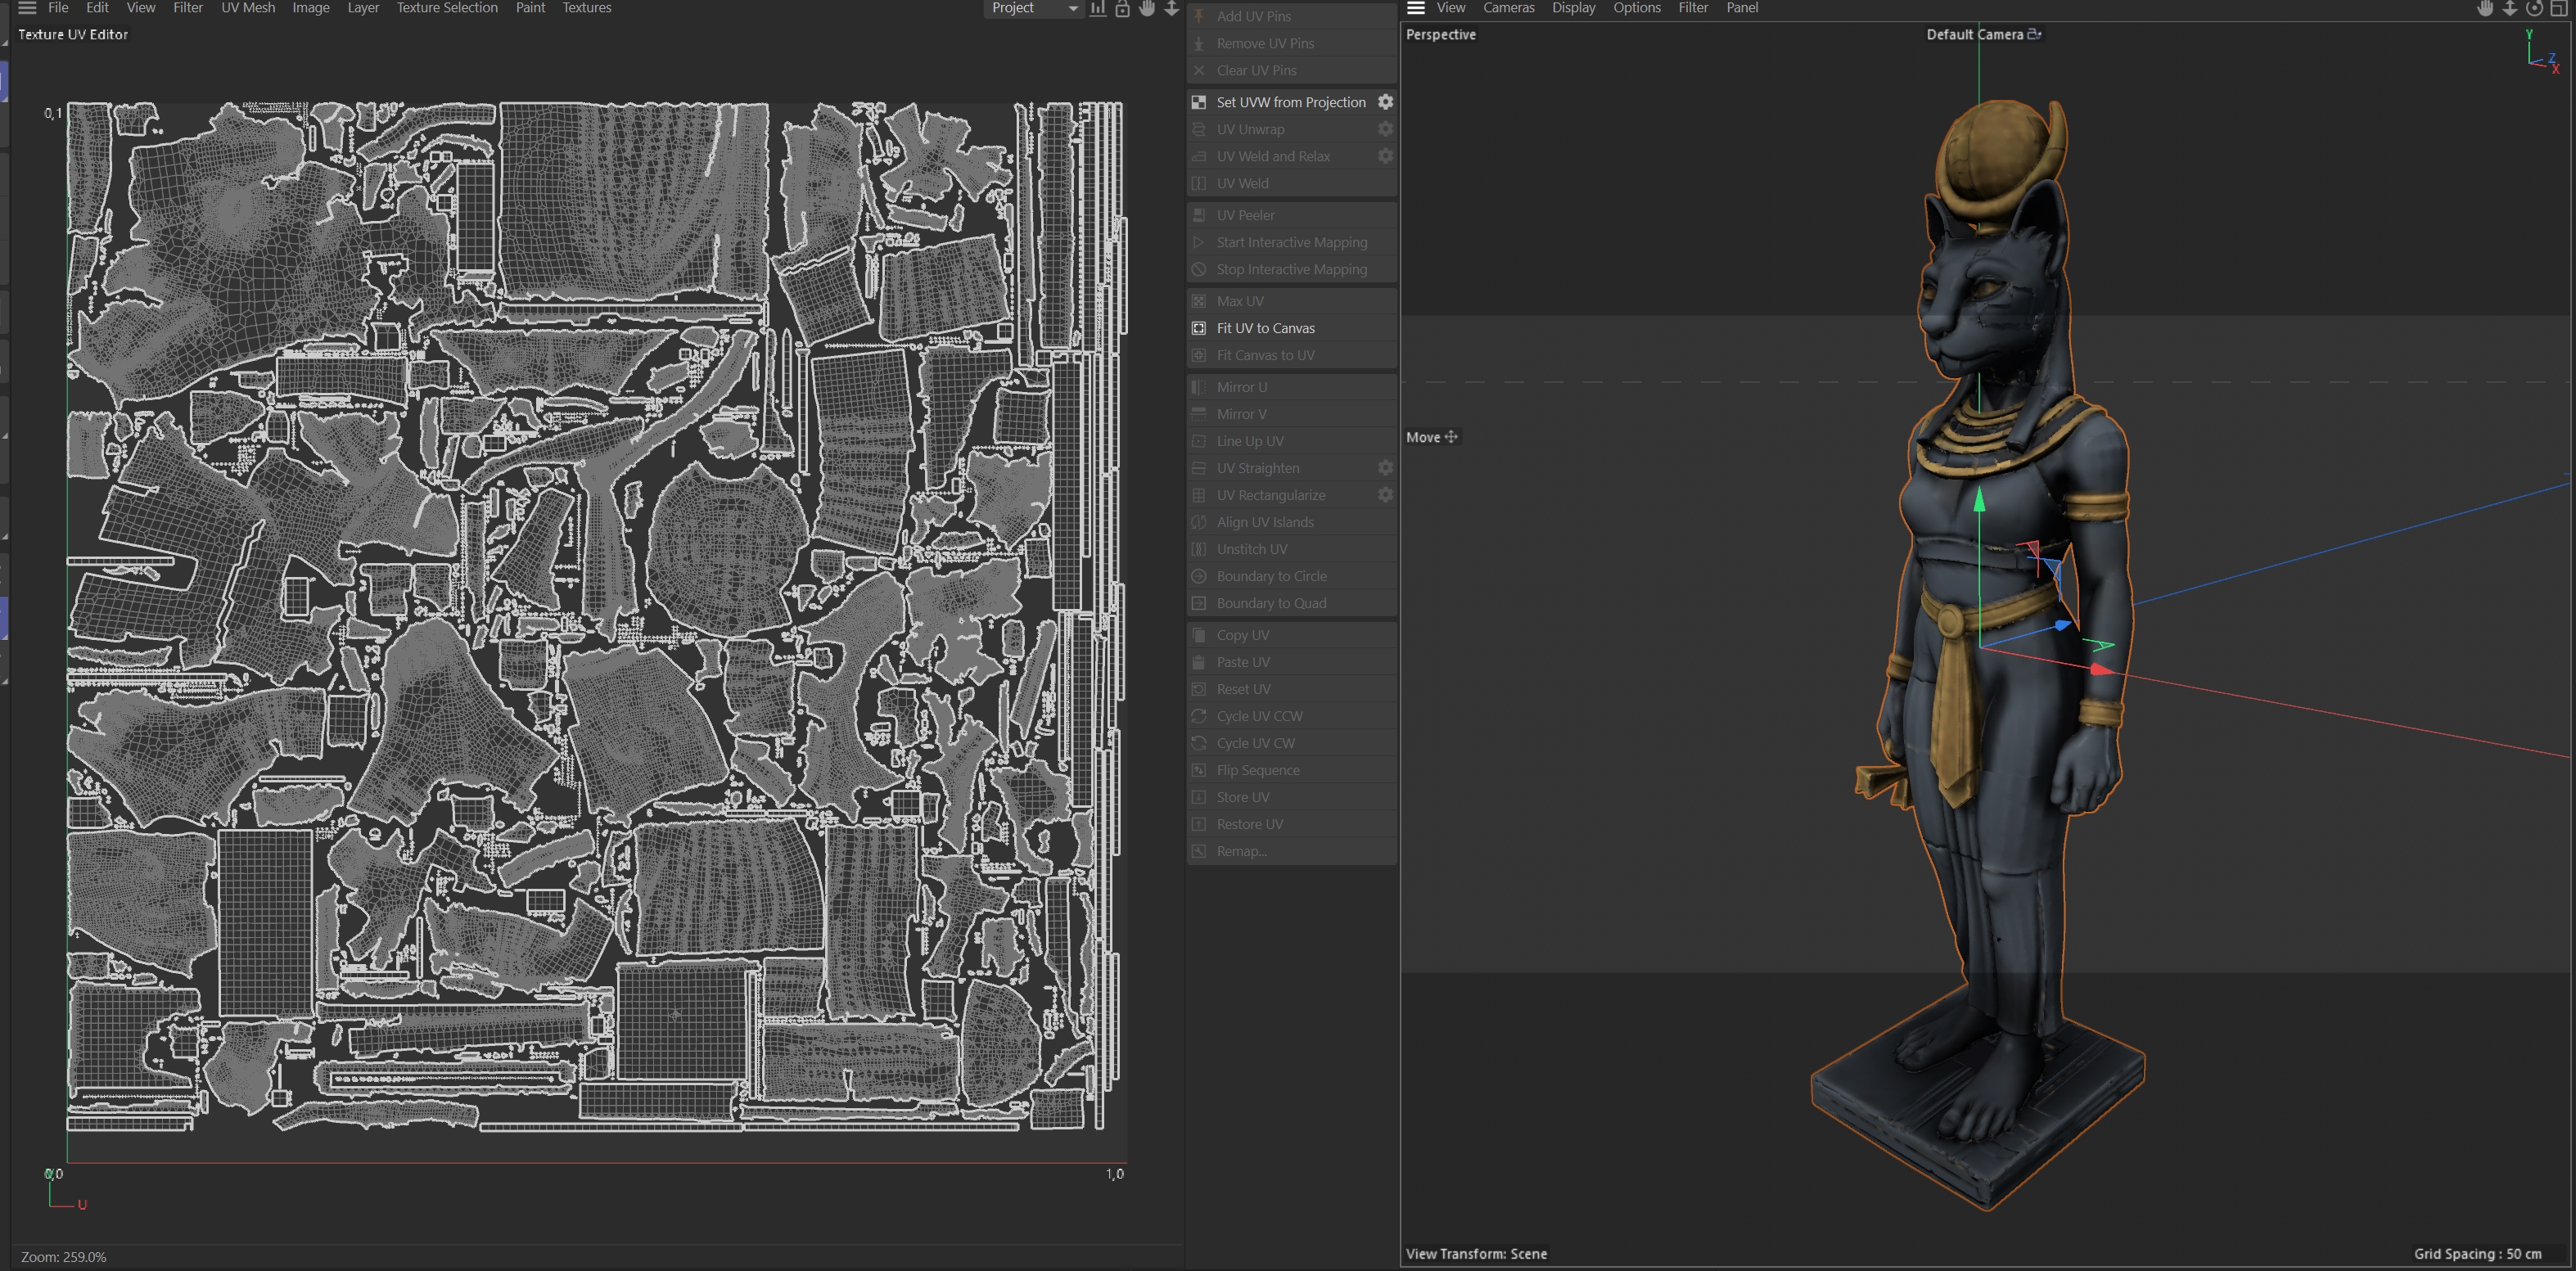Screen dimensions: 2576x1271
Task: Click the UV editor zoom arrows icon
Action: click(1171, 8)
